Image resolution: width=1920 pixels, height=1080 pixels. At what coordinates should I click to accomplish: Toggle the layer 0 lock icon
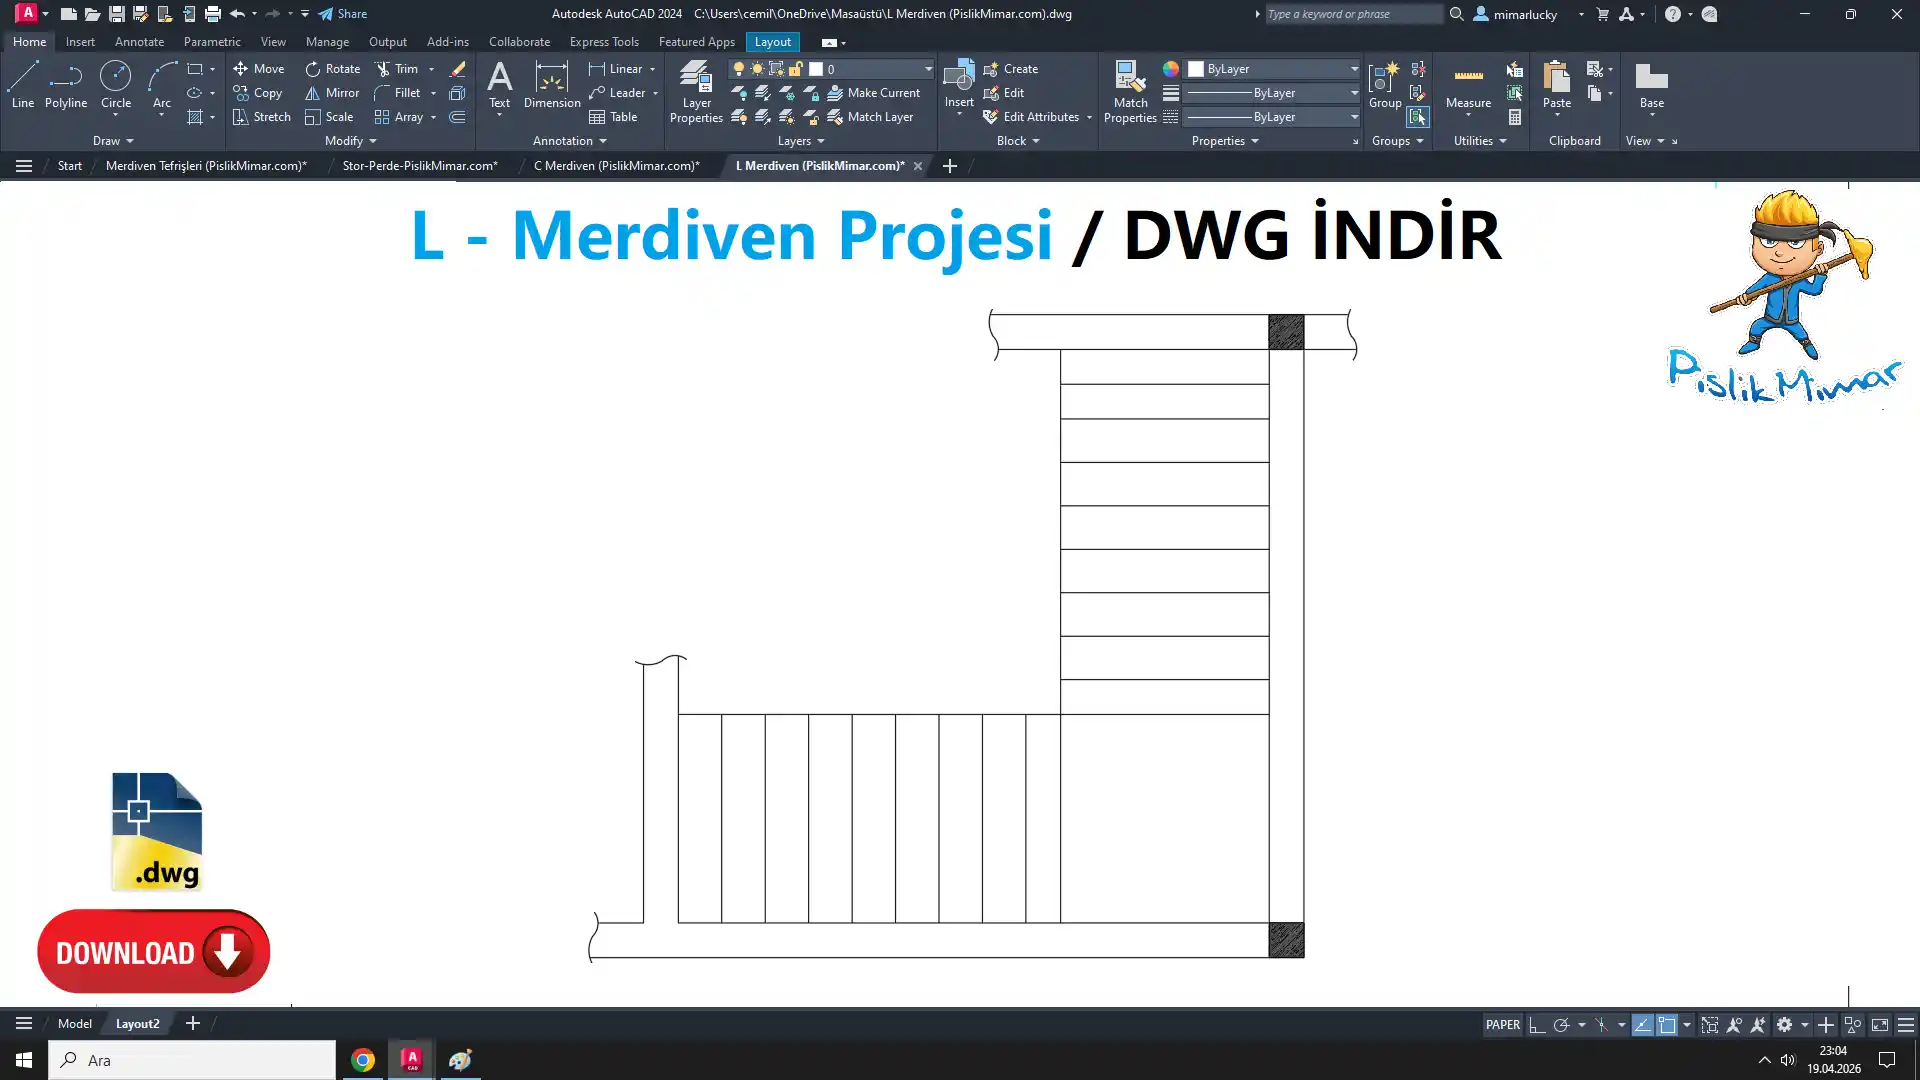[x=795, y=69]
